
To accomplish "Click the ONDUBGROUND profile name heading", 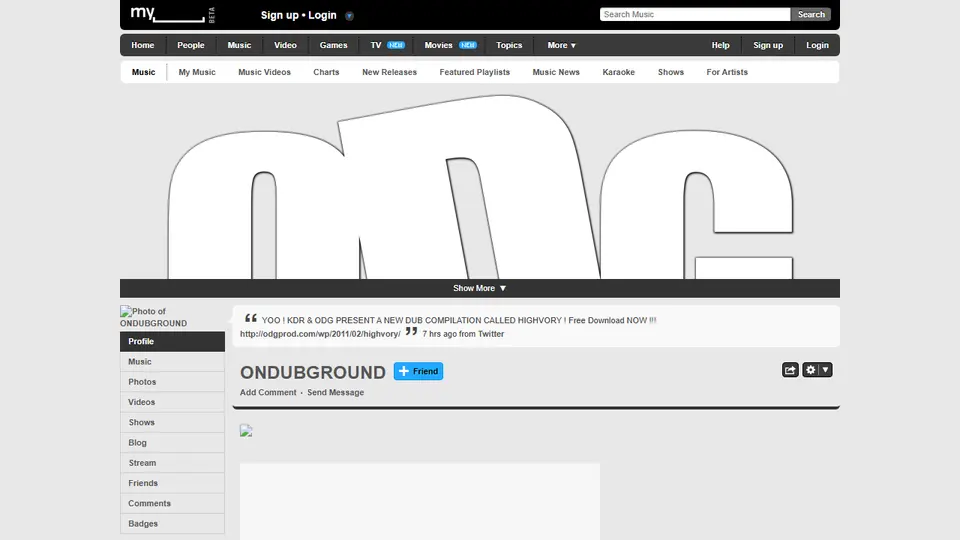I will (312, 372).
